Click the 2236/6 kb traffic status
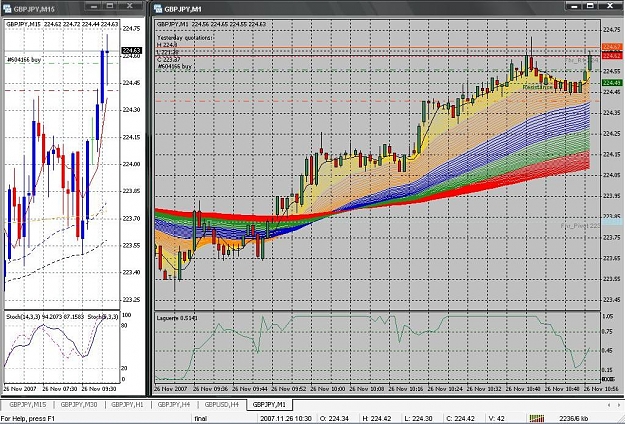The image size is (625, 424). (x=573, y=419)
